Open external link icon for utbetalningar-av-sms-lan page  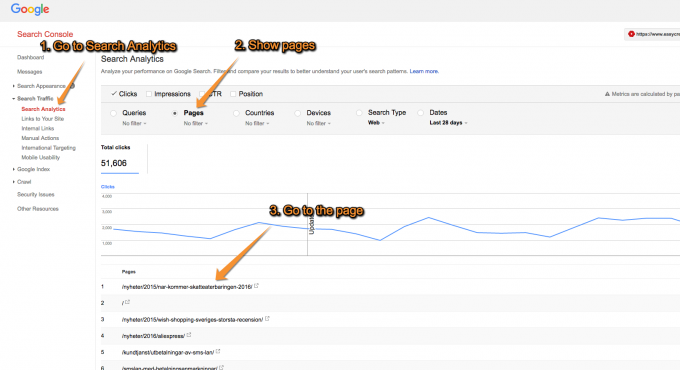pos(218,351)
